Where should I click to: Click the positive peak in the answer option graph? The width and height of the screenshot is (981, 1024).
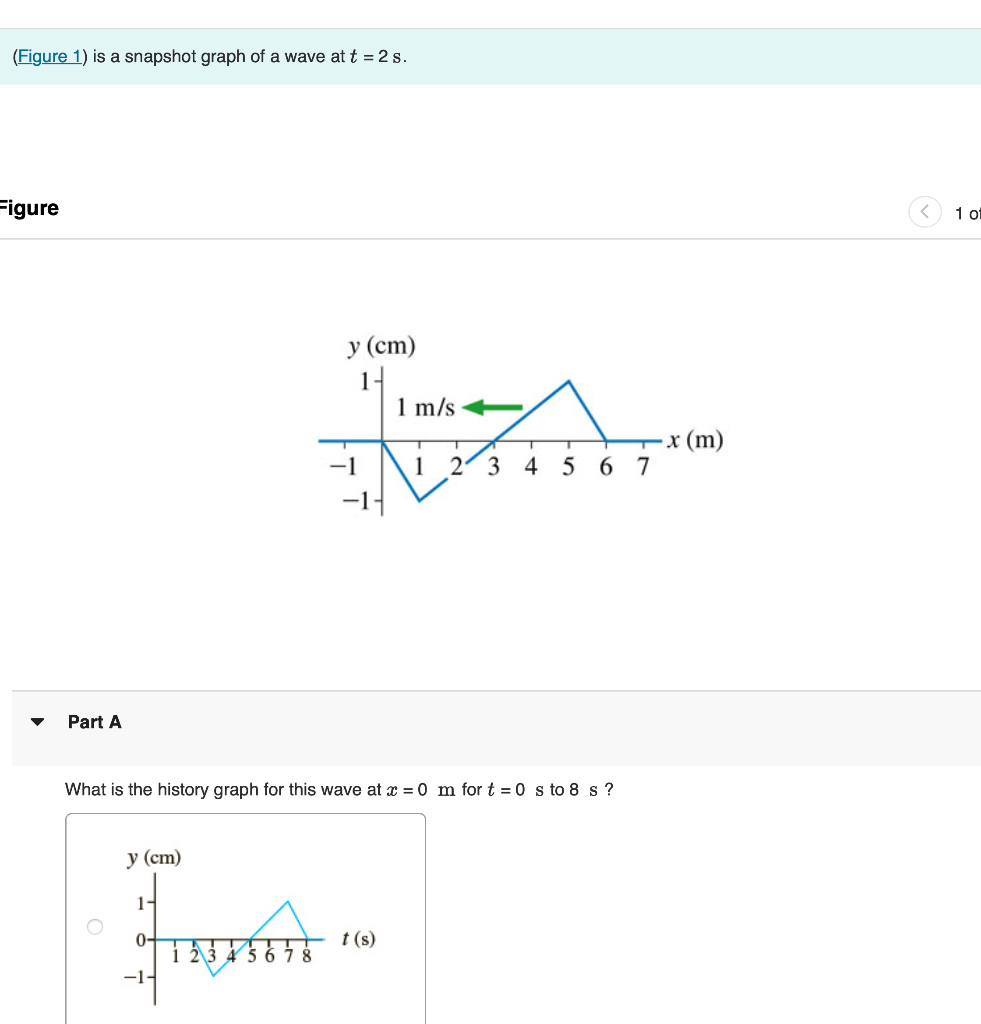[289, 902]
